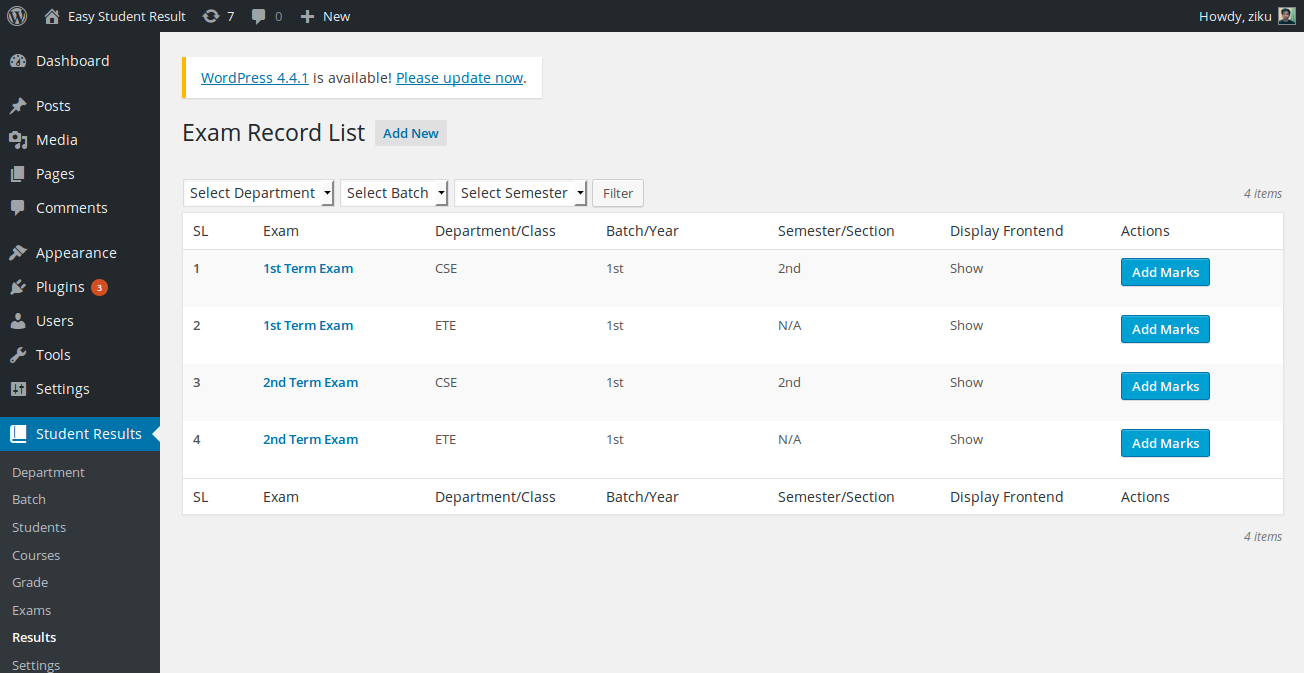Open Courses in Student Results menu
The width and height of the screenshot is (1304, 673).
[x=36, y=555]
